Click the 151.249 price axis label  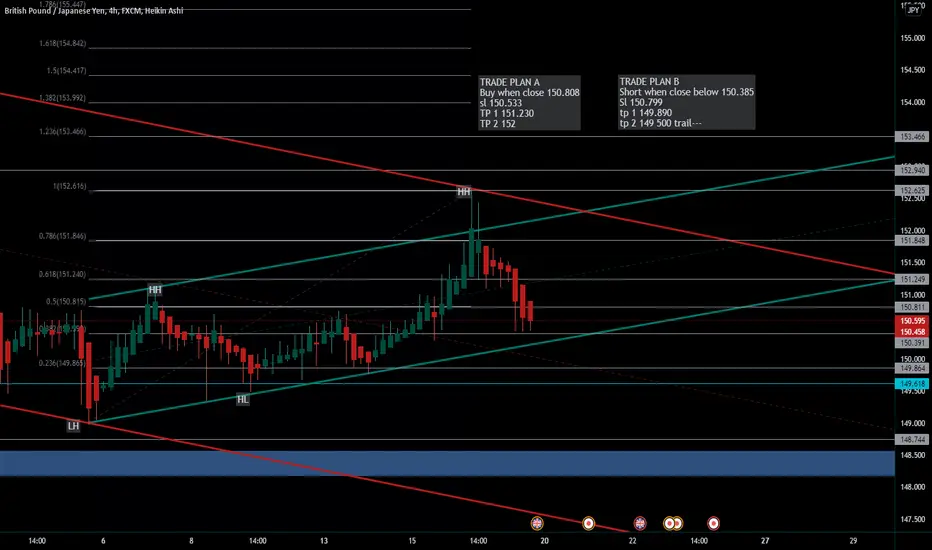tap(912, 279)
